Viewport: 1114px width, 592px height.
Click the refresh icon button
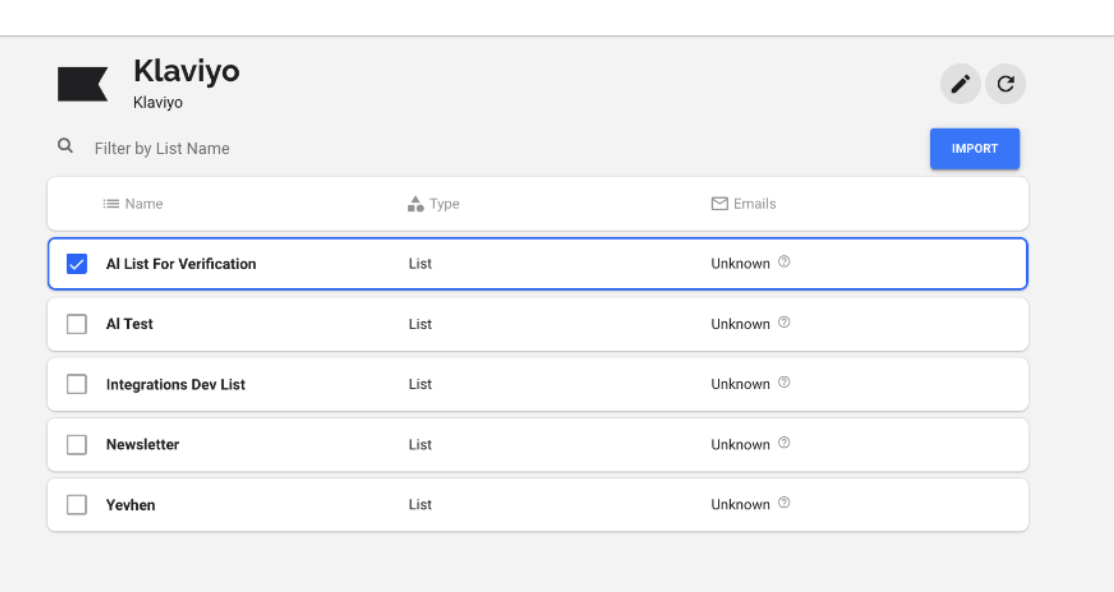(x=1006, y=85)
